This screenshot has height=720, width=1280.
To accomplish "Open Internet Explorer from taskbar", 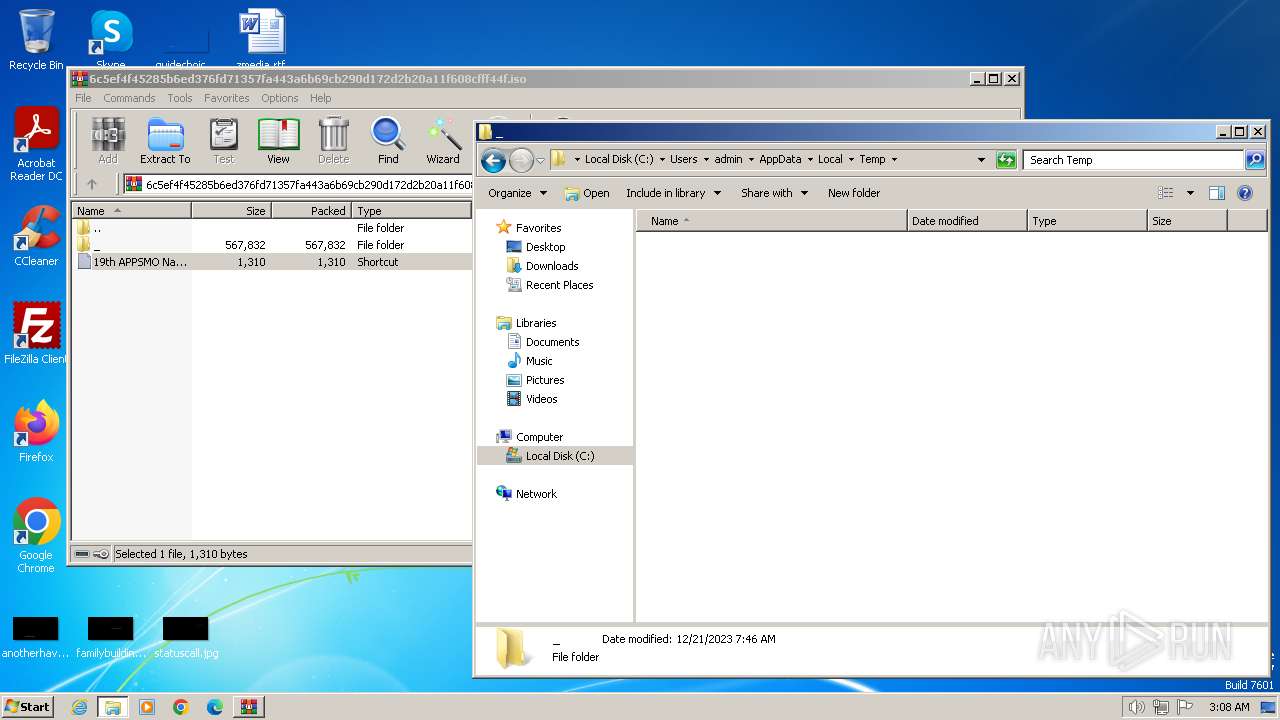I will point(79,707).
